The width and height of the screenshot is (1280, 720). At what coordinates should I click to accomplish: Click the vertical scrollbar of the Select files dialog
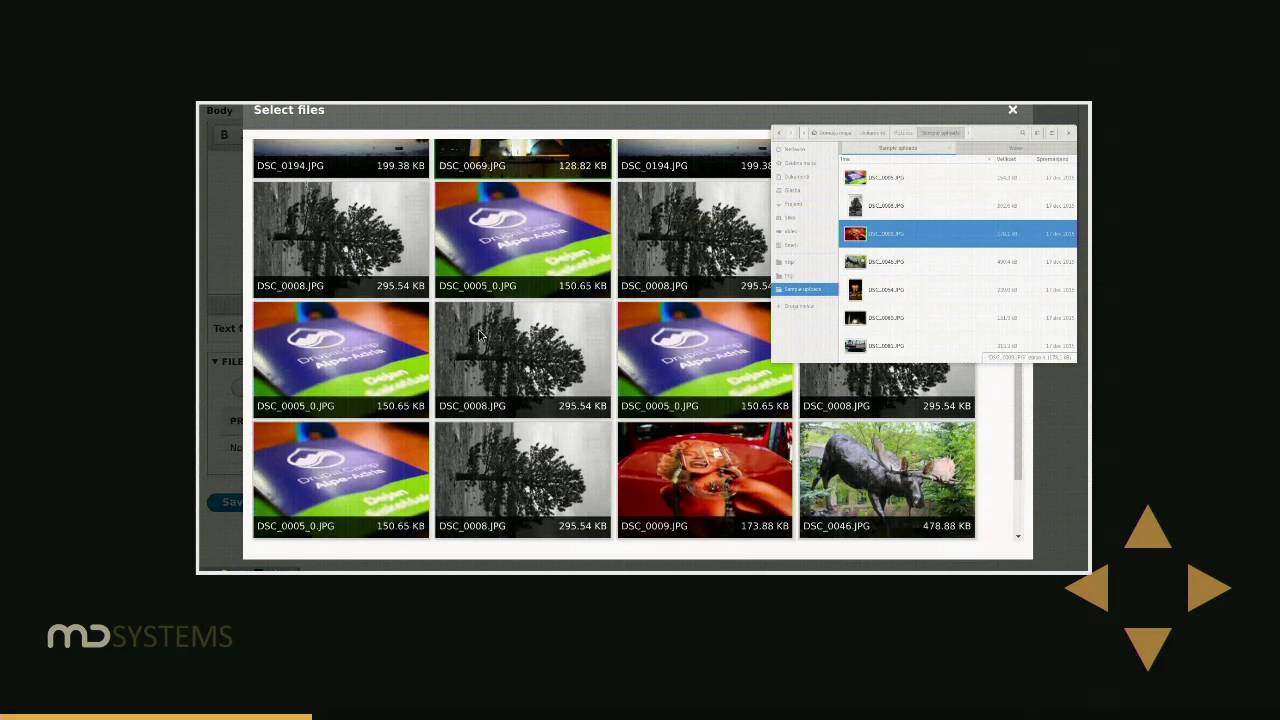[x=1018, y=422]
